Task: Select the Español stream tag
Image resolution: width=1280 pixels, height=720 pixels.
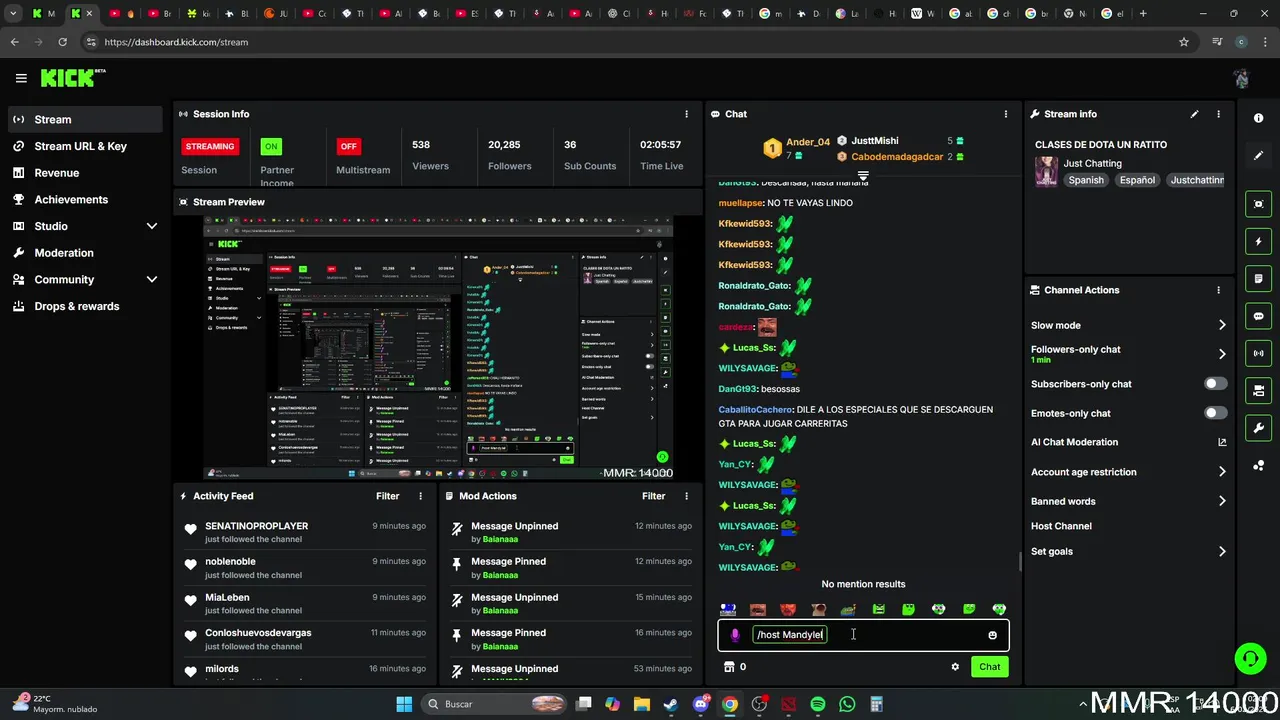Action: (x=1137, y=180)
